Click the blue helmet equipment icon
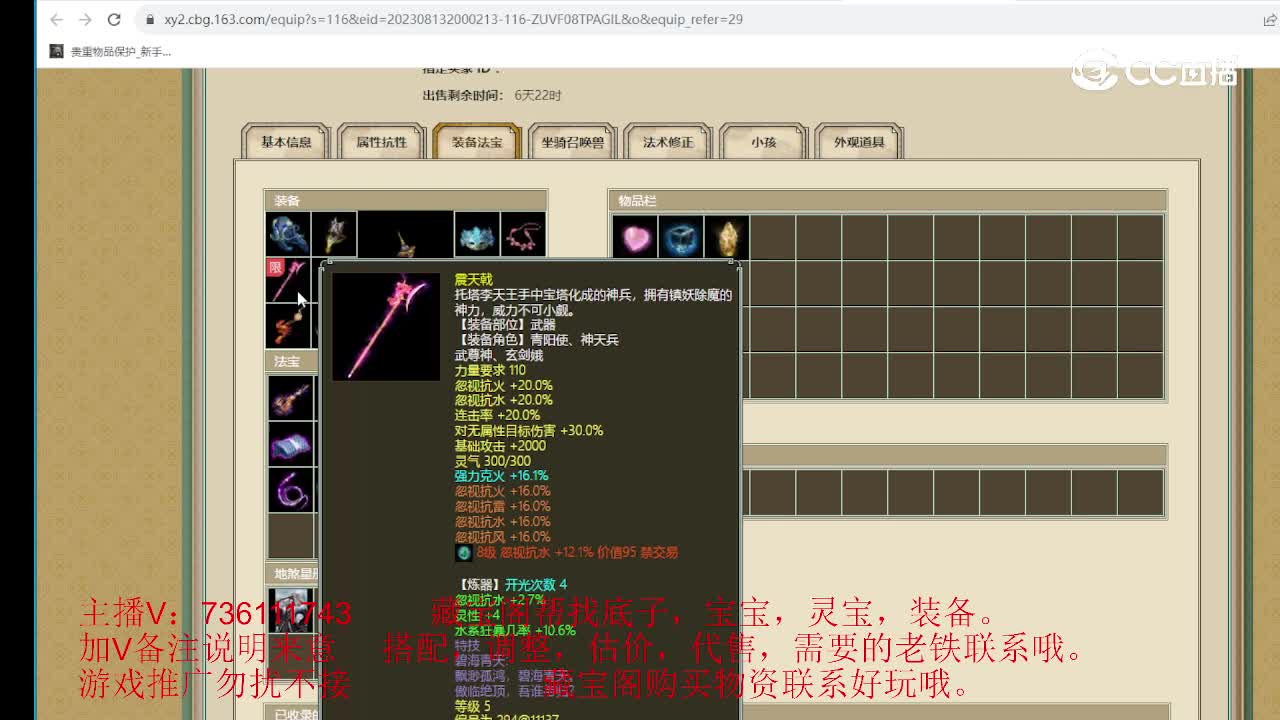This screenshot has height=720, width=1280. coord(288,234)
